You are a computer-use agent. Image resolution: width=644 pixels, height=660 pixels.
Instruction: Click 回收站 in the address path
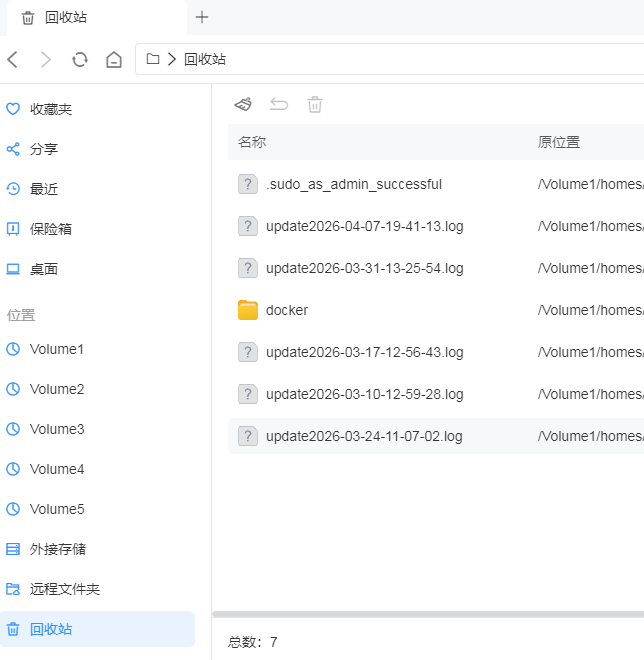click(205, 59)
